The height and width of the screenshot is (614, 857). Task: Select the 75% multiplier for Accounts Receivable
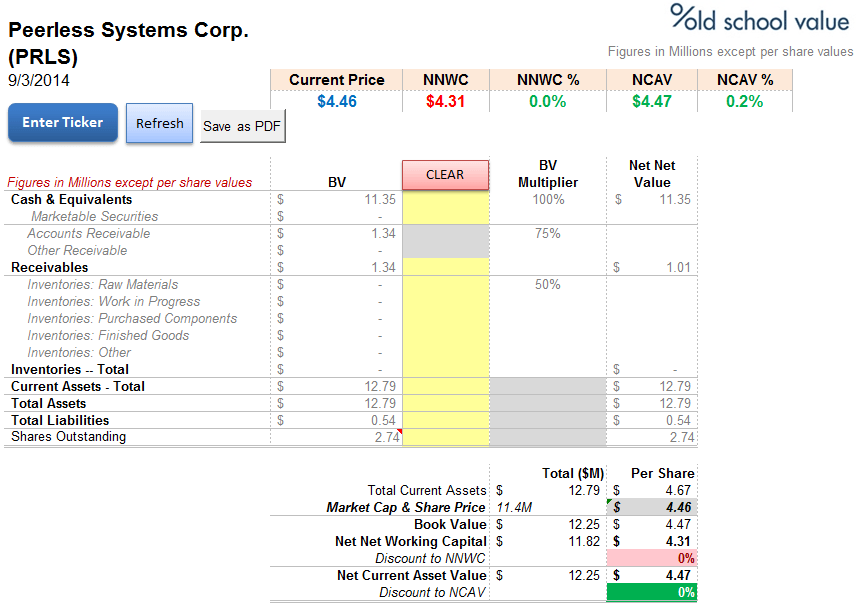548,233
